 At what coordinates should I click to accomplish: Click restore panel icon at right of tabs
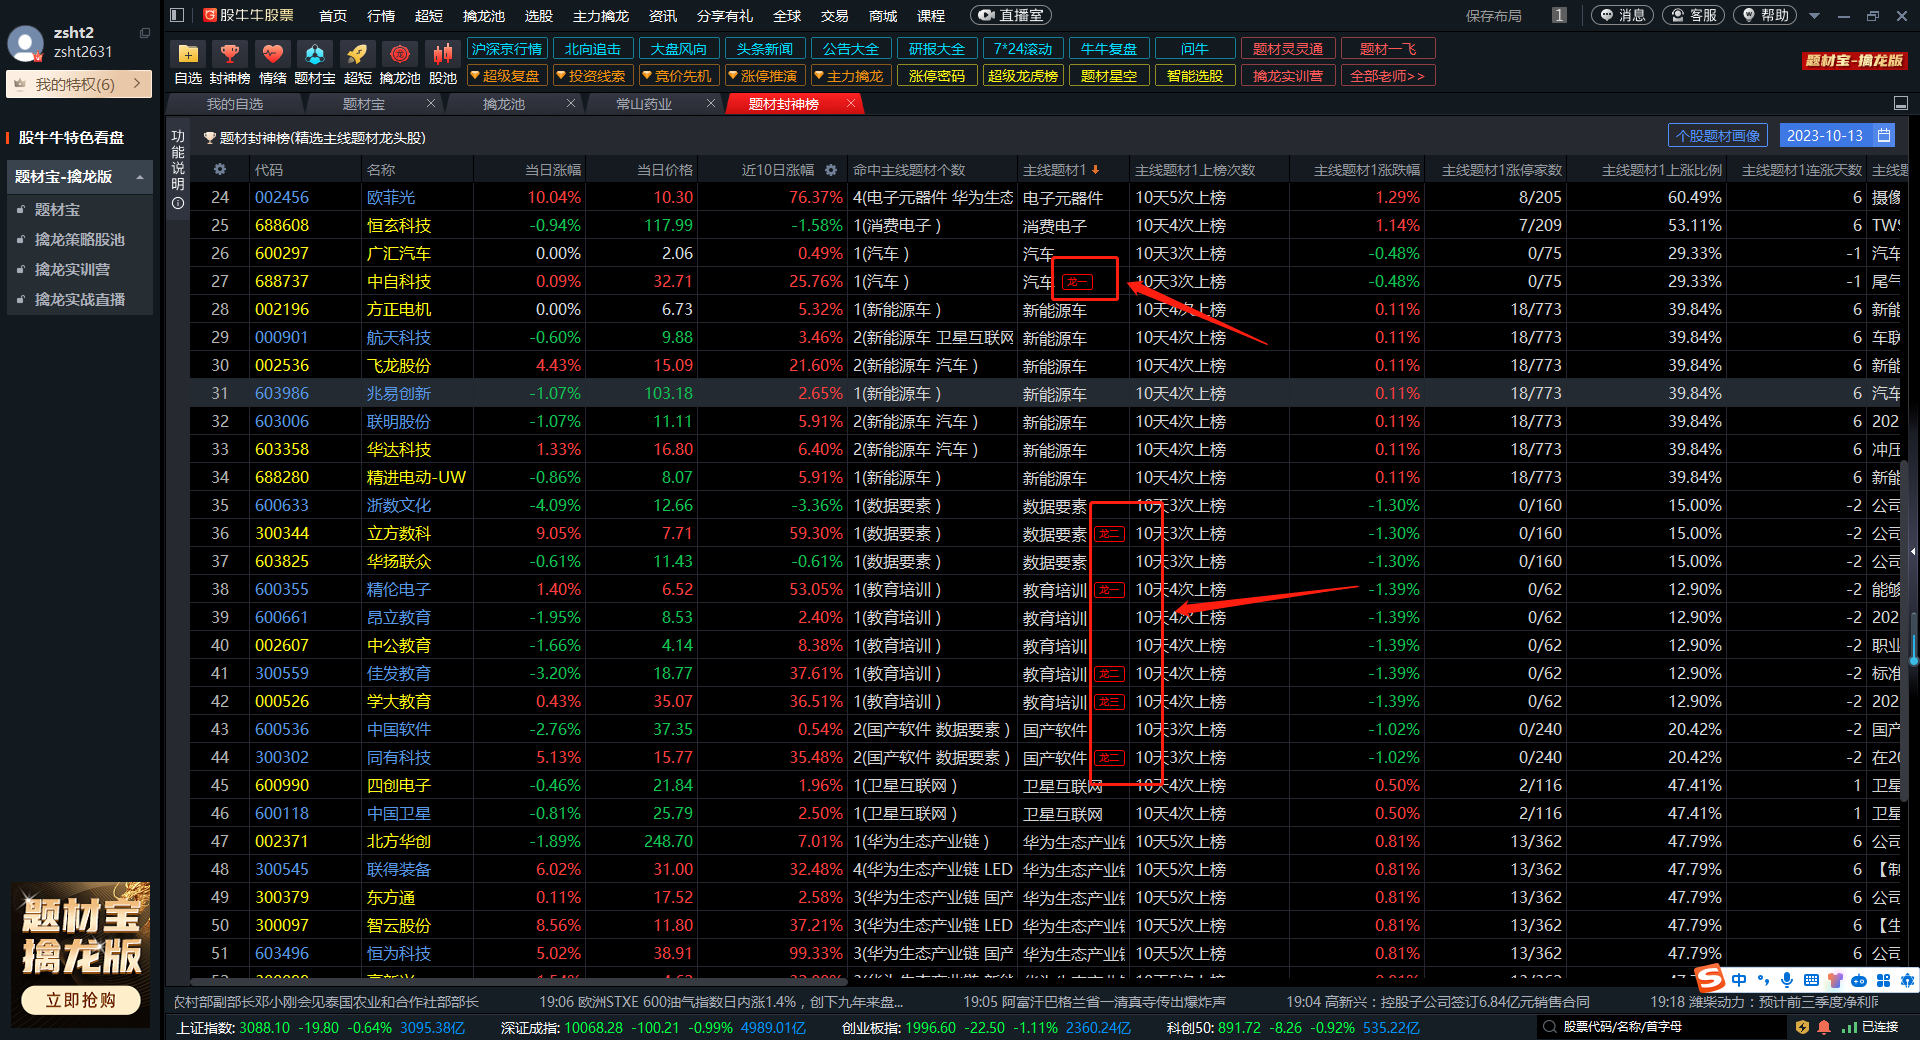[1901, 103]
